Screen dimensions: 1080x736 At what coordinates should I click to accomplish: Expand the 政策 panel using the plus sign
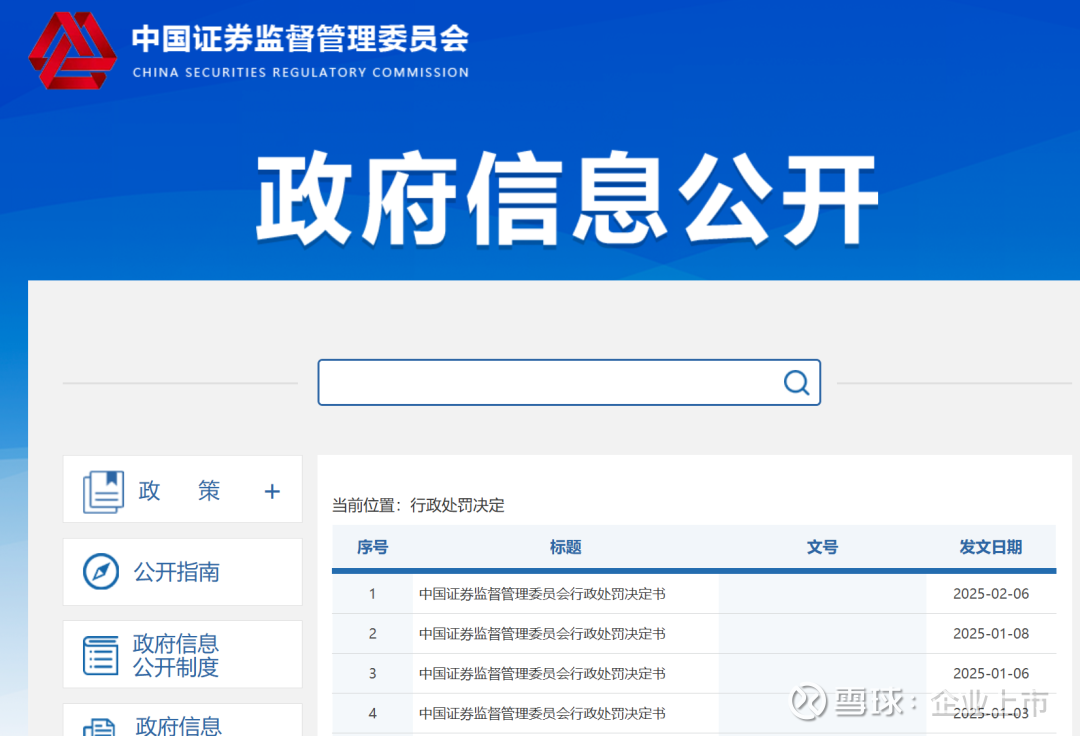(x=271, y=490)
